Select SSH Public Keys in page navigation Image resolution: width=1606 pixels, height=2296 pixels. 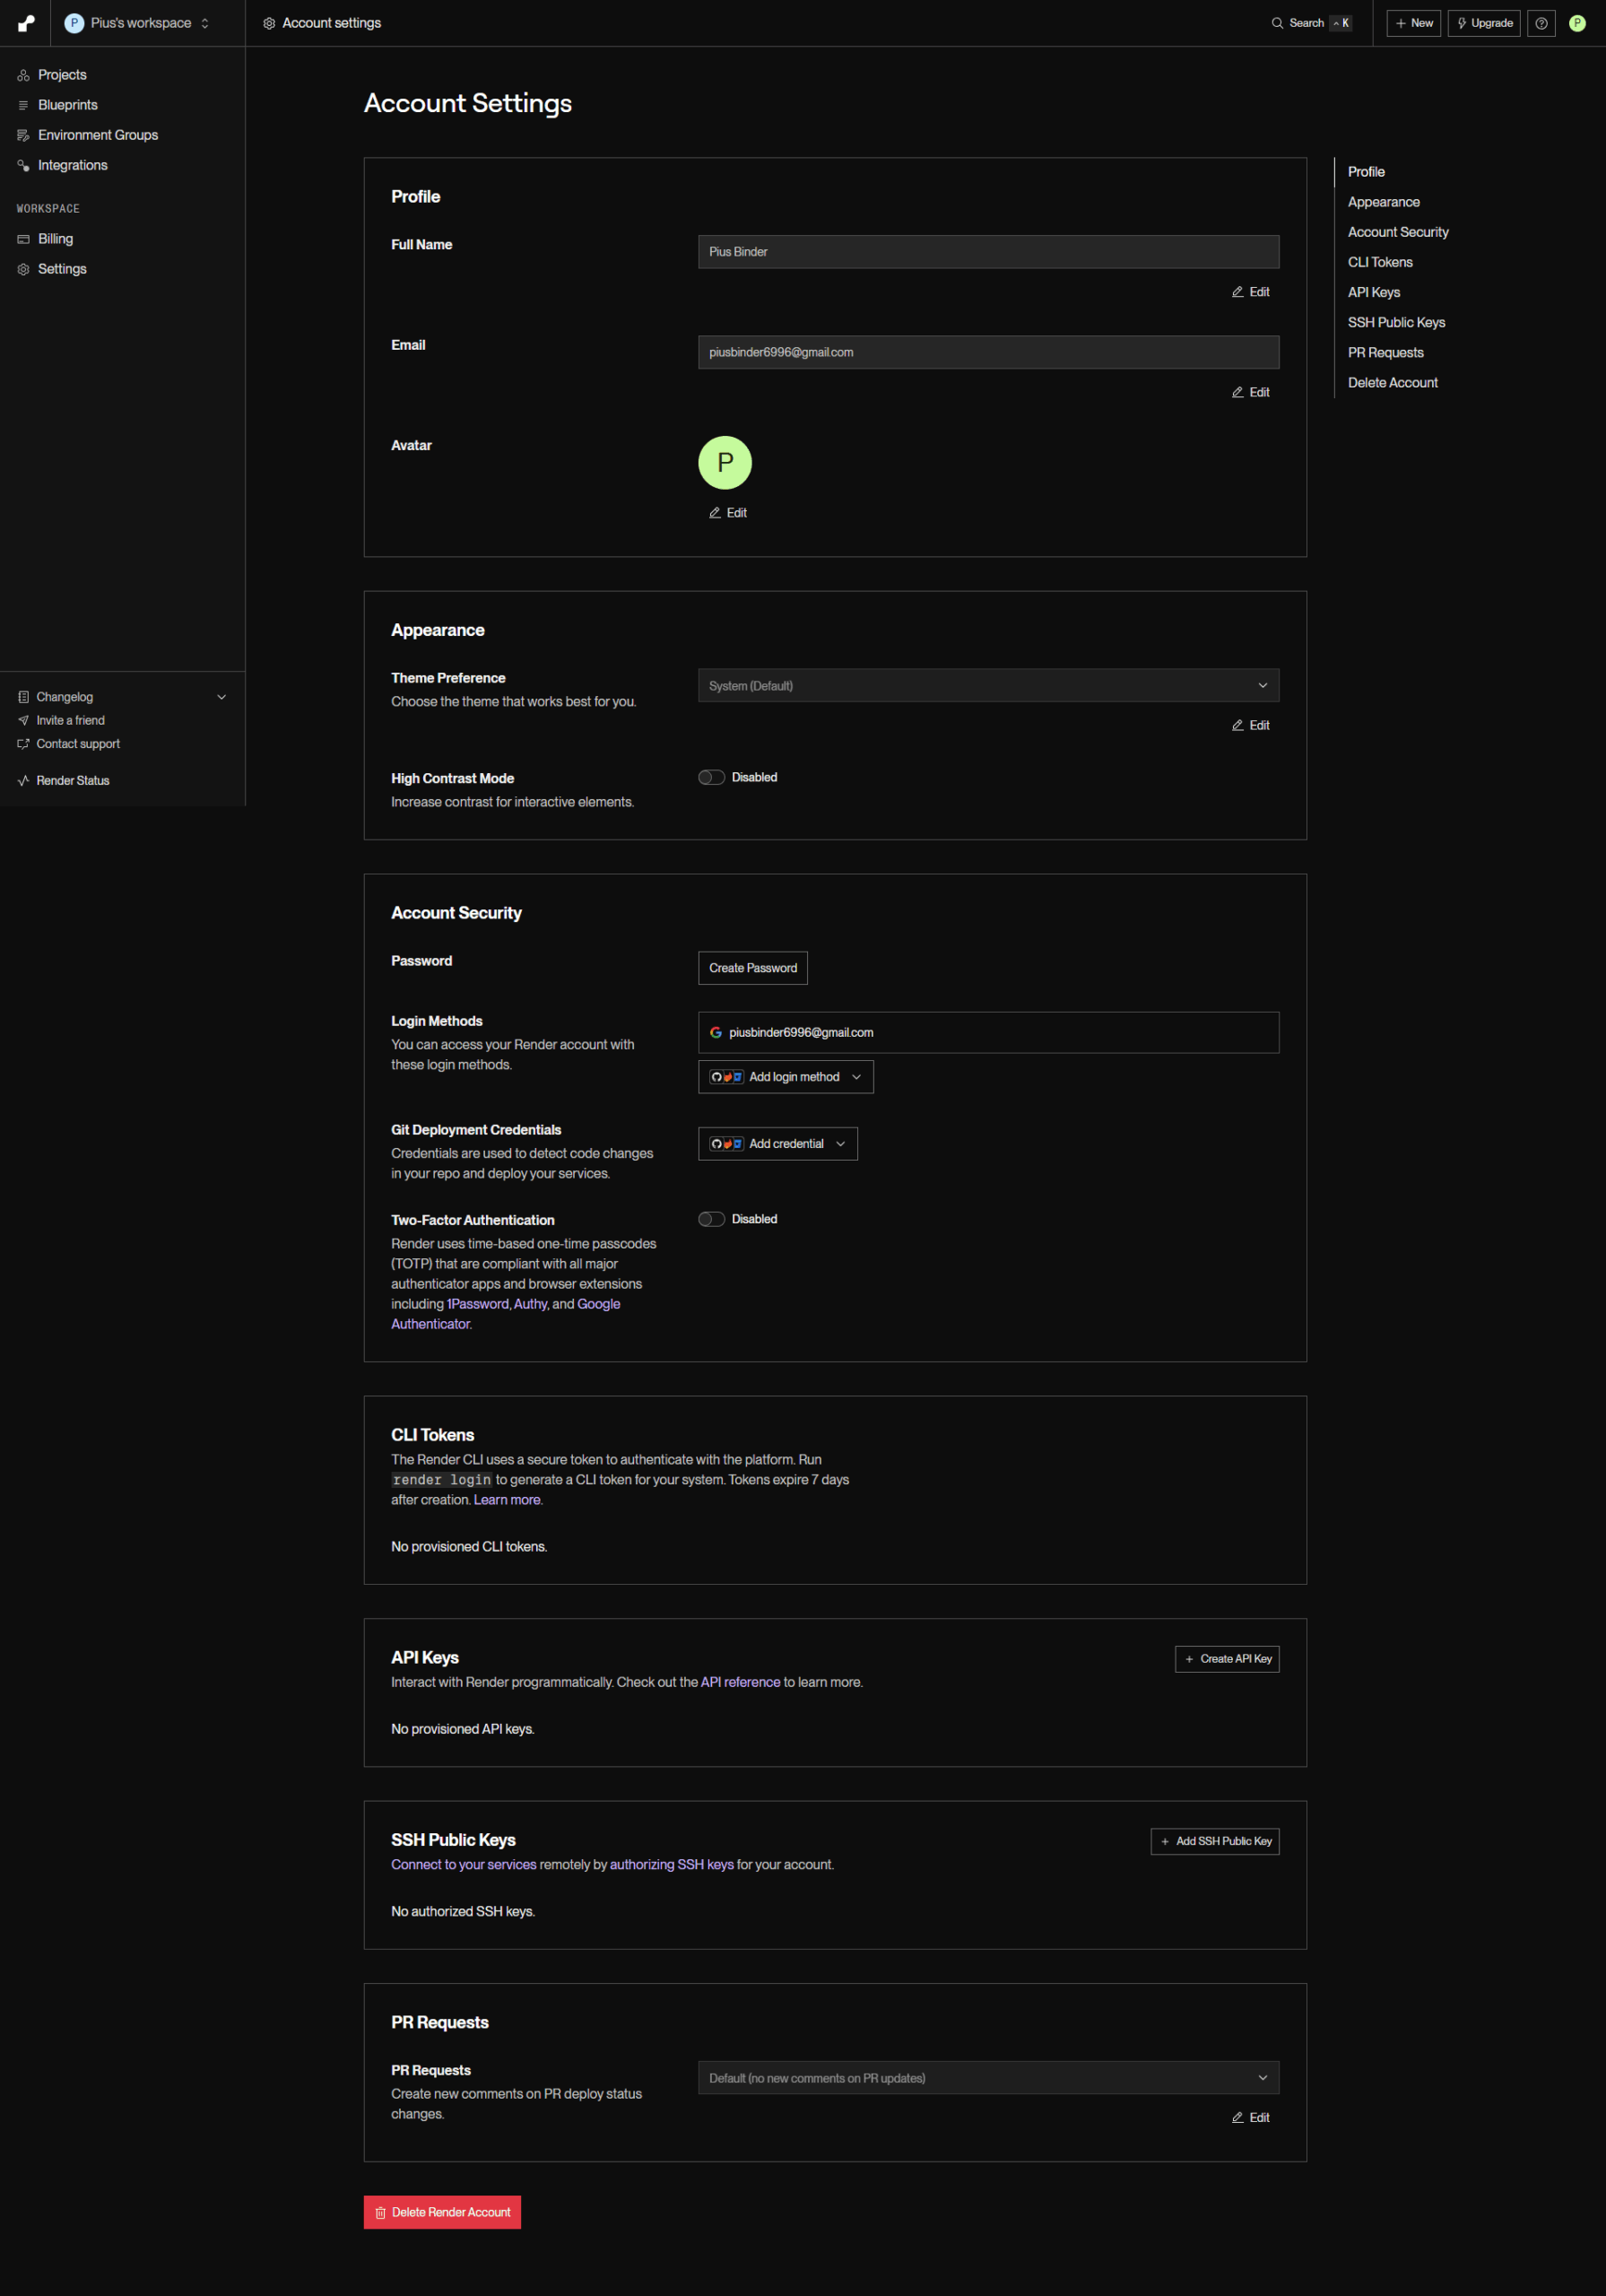(x=1395, y=322)
